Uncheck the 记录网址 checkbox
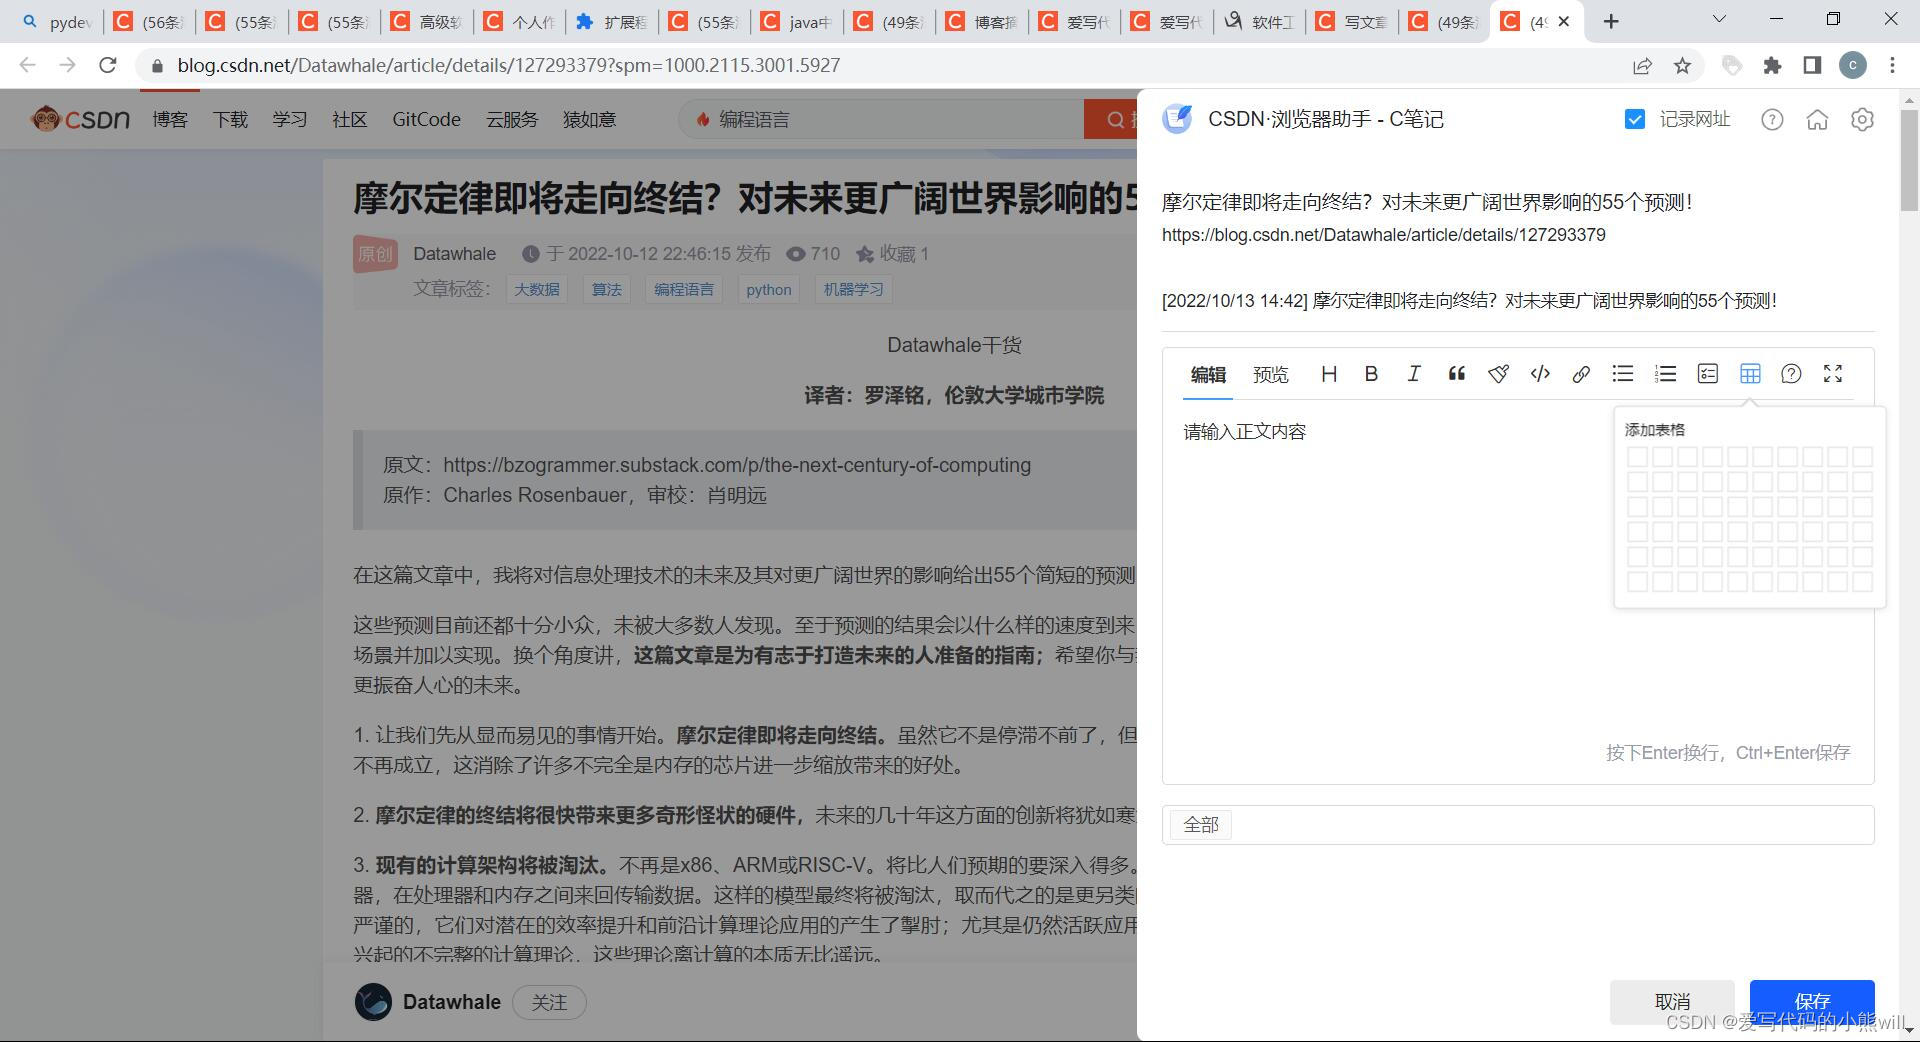The image size is (1920, 1042). (1635, 120)
